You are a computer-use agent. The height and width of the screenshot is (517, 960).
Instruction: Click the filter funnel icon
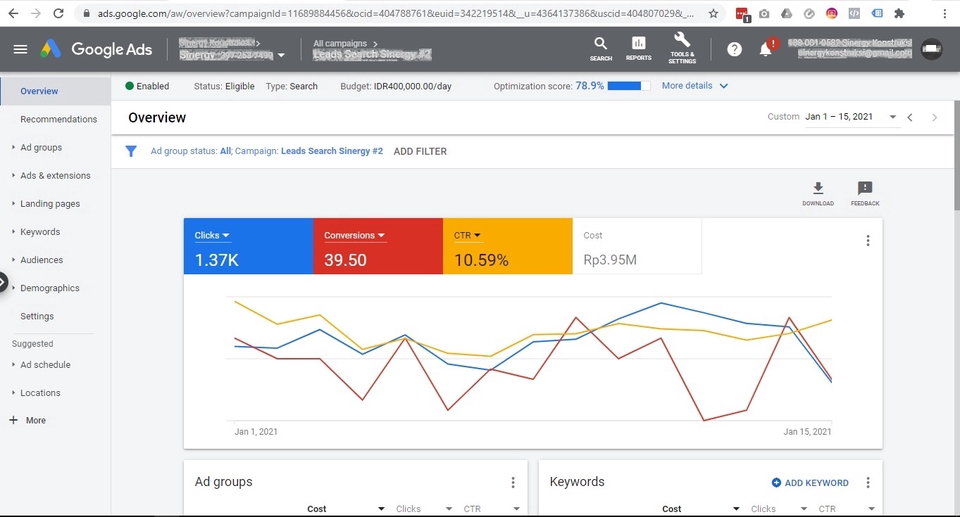(x=131, y=151)
